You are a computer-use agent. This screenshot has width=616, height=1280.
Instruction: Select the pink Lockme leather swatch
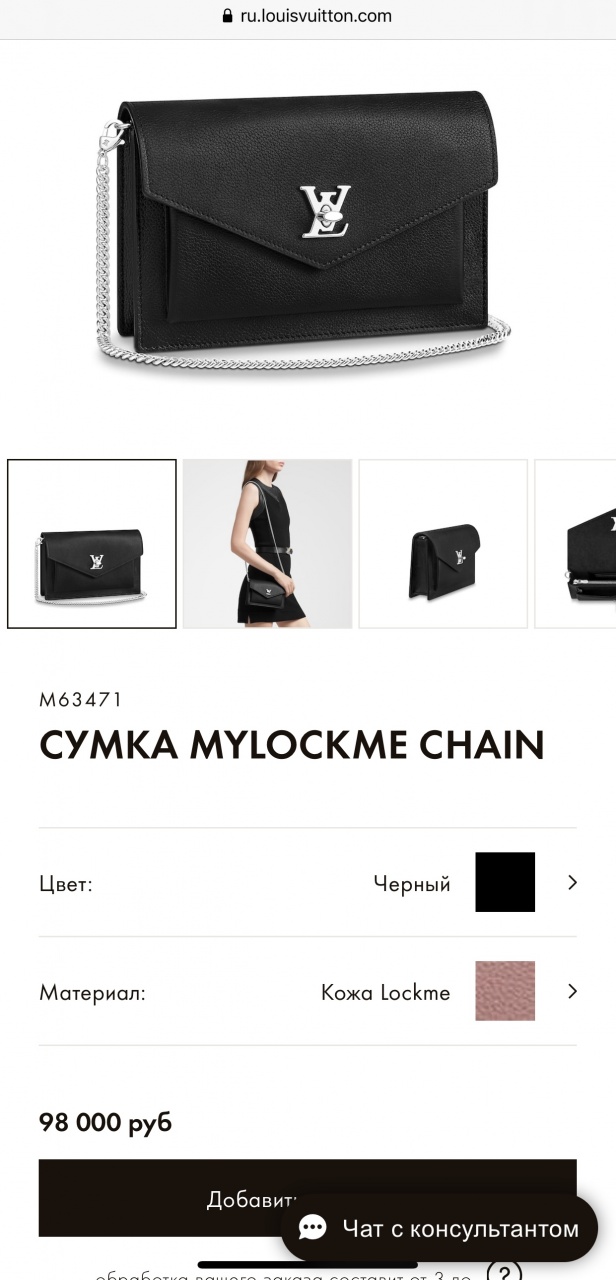click(505, 991)
